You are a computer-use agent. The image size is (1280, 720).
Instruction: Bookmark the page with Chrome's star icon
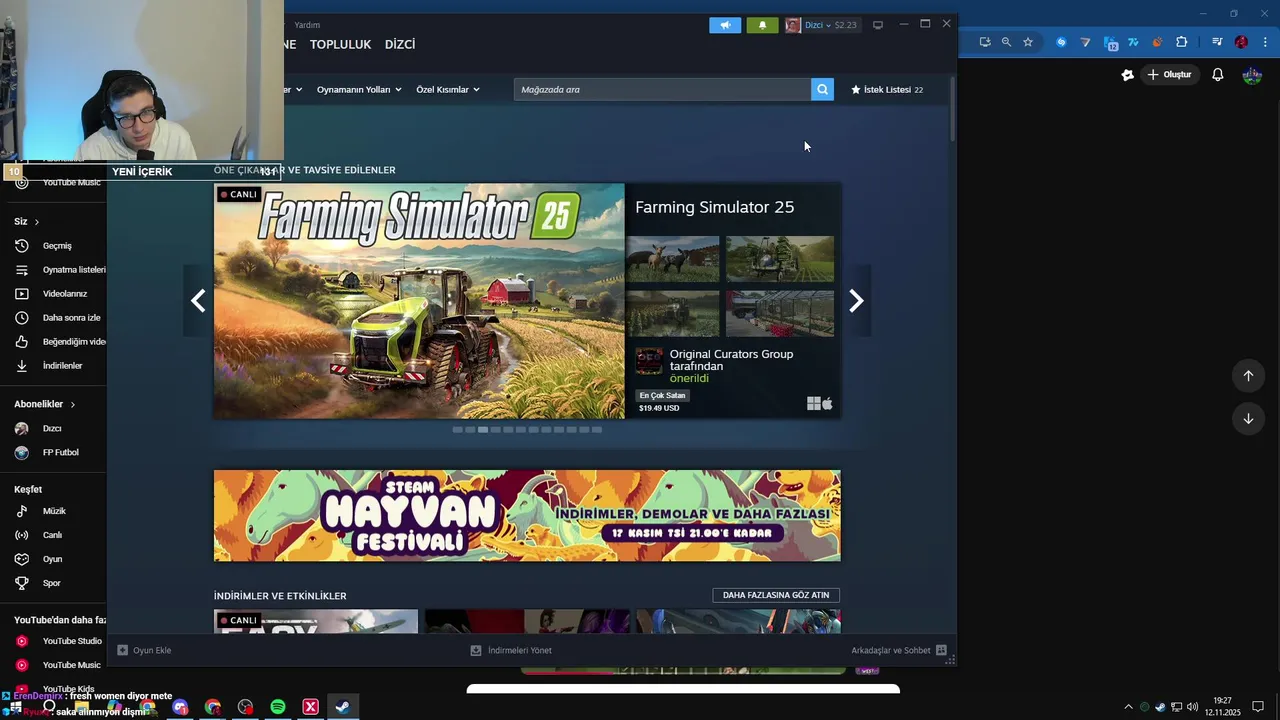1028,42
